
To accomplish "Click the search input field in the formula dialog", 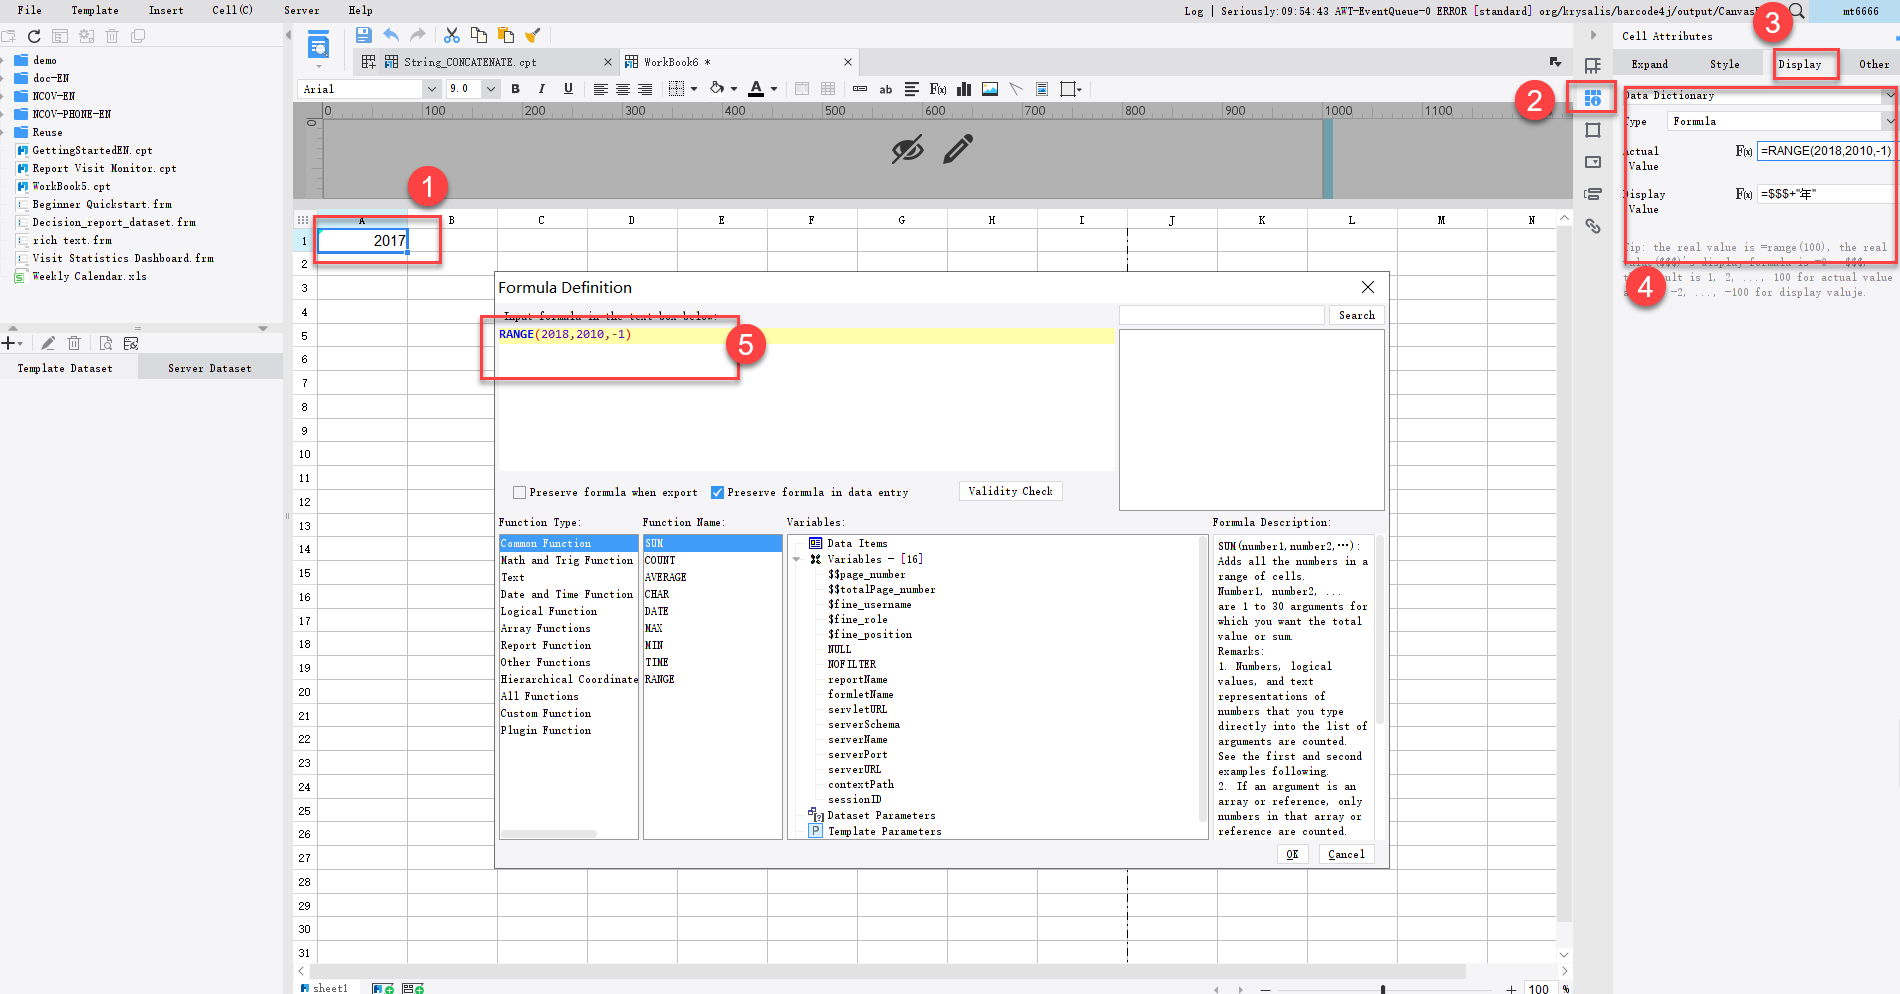I will click(1222, 314).
